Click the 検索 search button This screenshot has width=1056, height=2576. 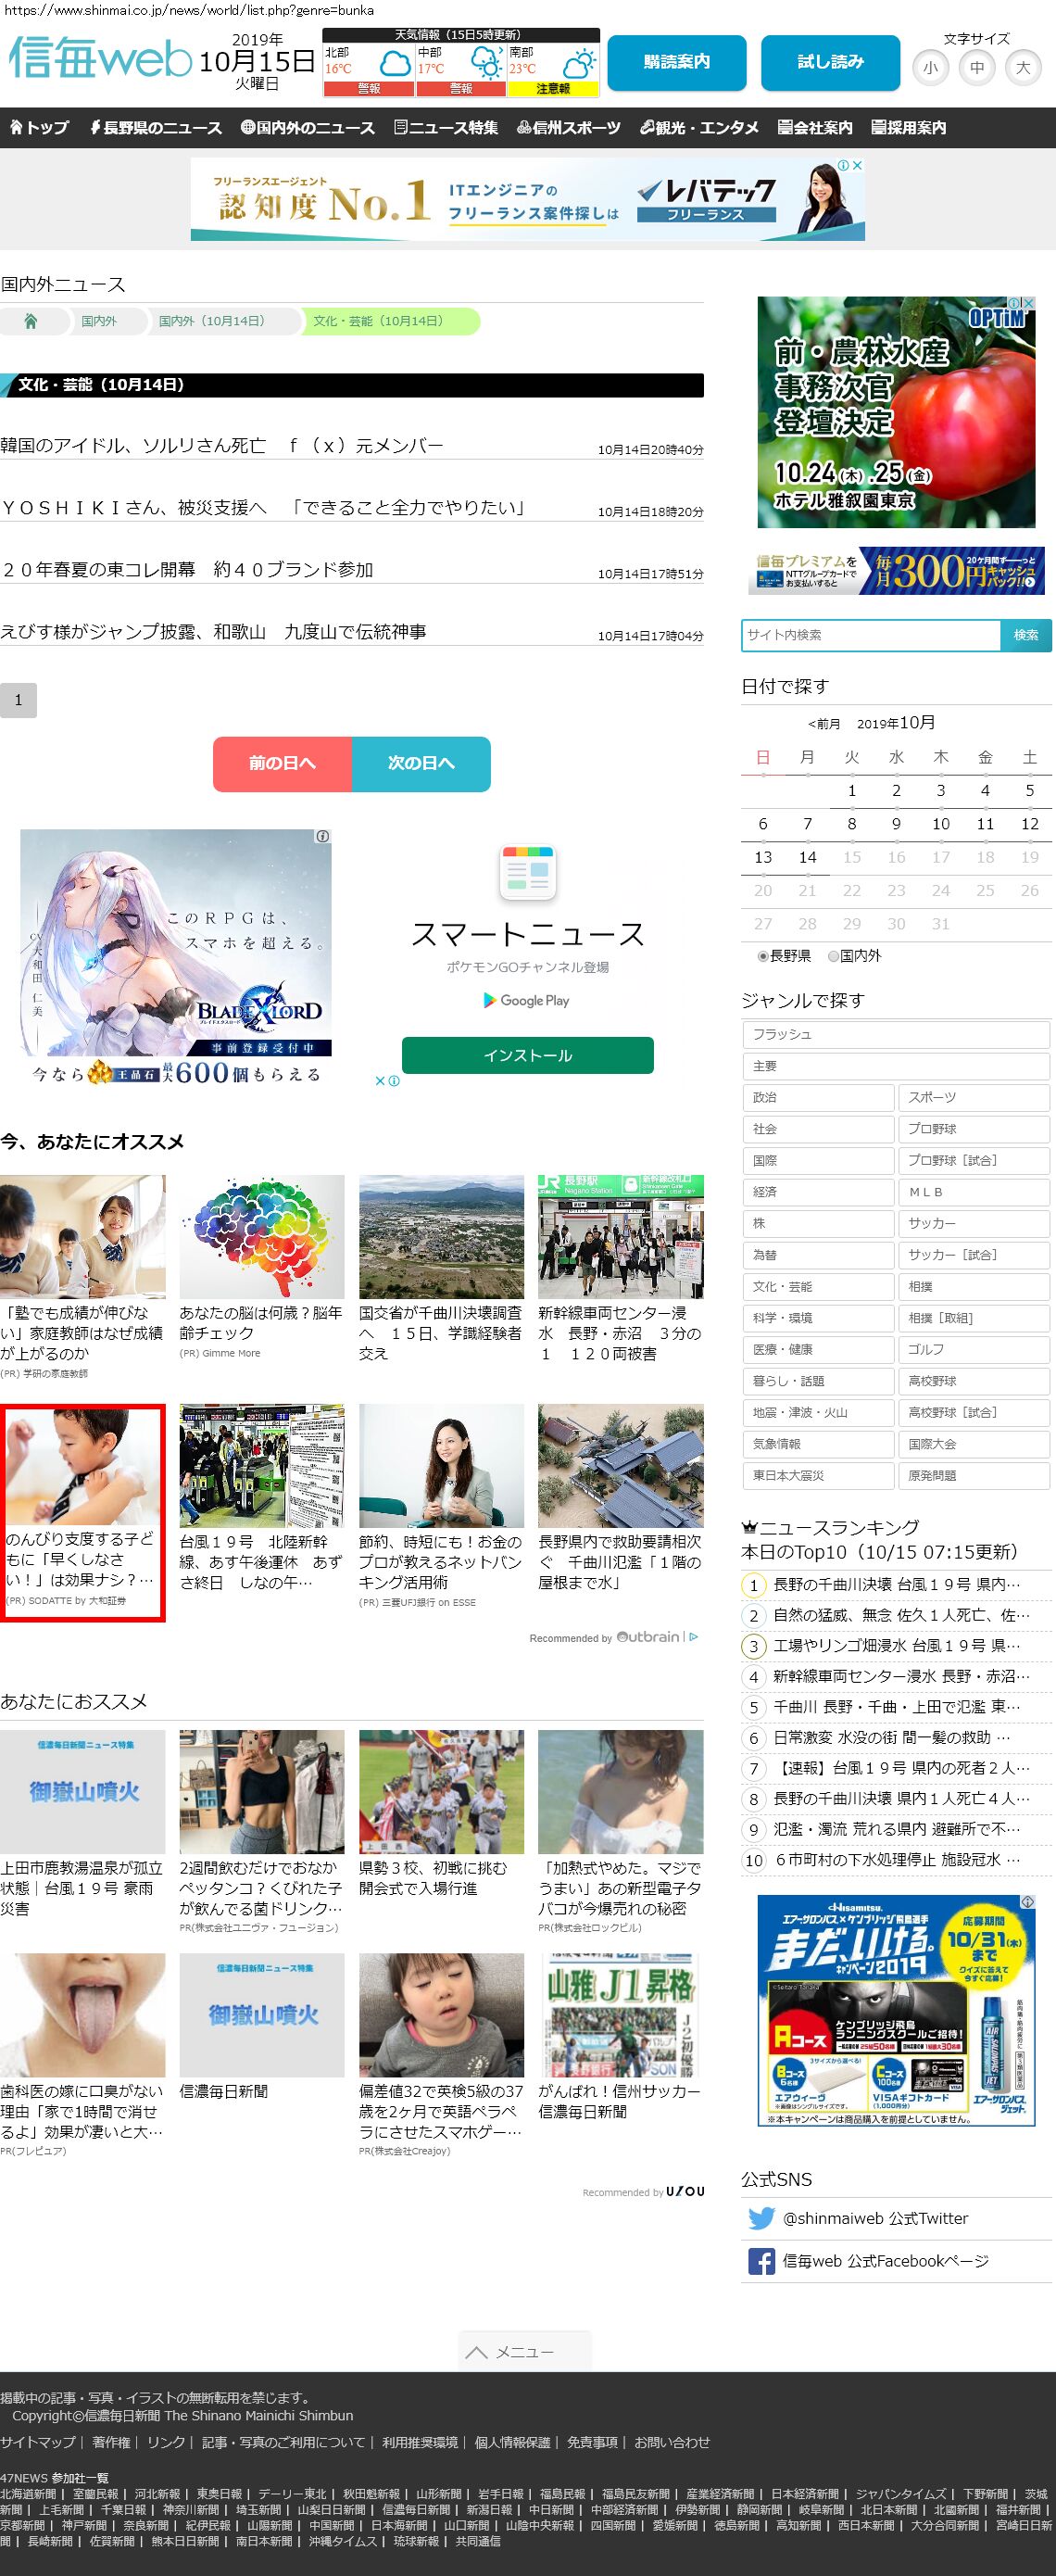(x=1026, y=635)
